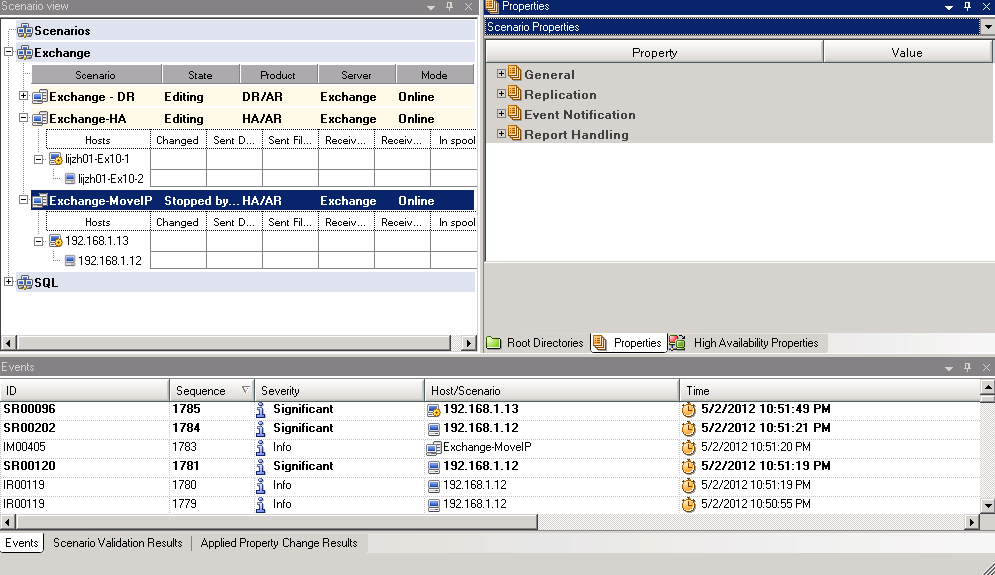
Task: Expand the Report Handling group
Action: click(502, 135)
